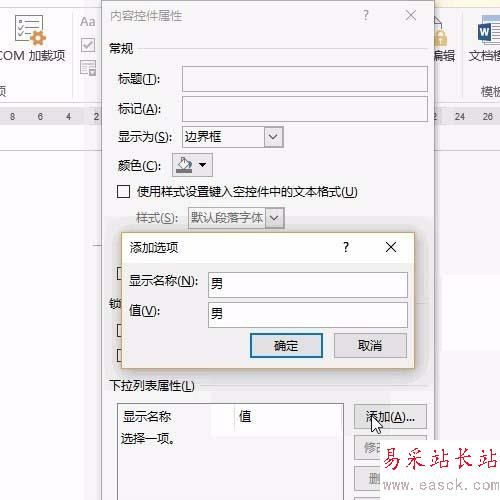
Task: Open the Document Template Word icon
Action: pos(489,30)
